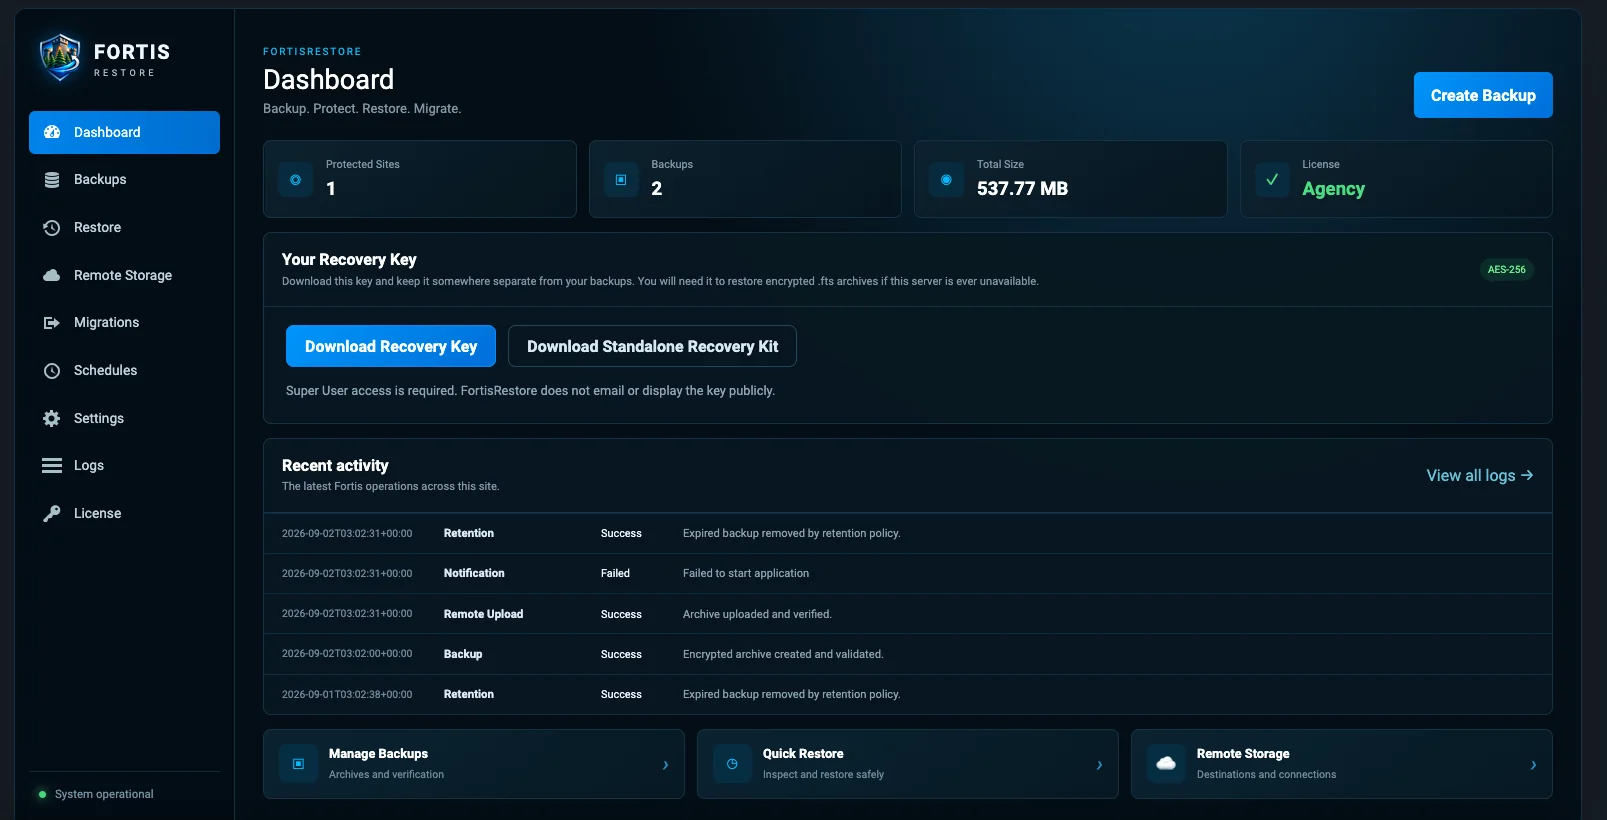Click the Backup activity label
1607x820 pixels.
click(463, 654)
